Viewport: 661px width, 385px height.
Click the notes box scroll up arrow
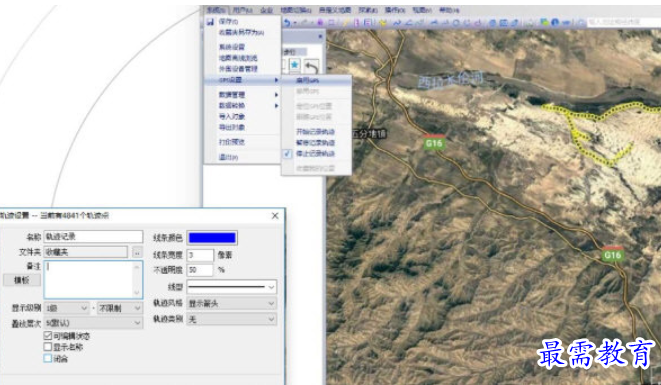click(x=137, y=267)
